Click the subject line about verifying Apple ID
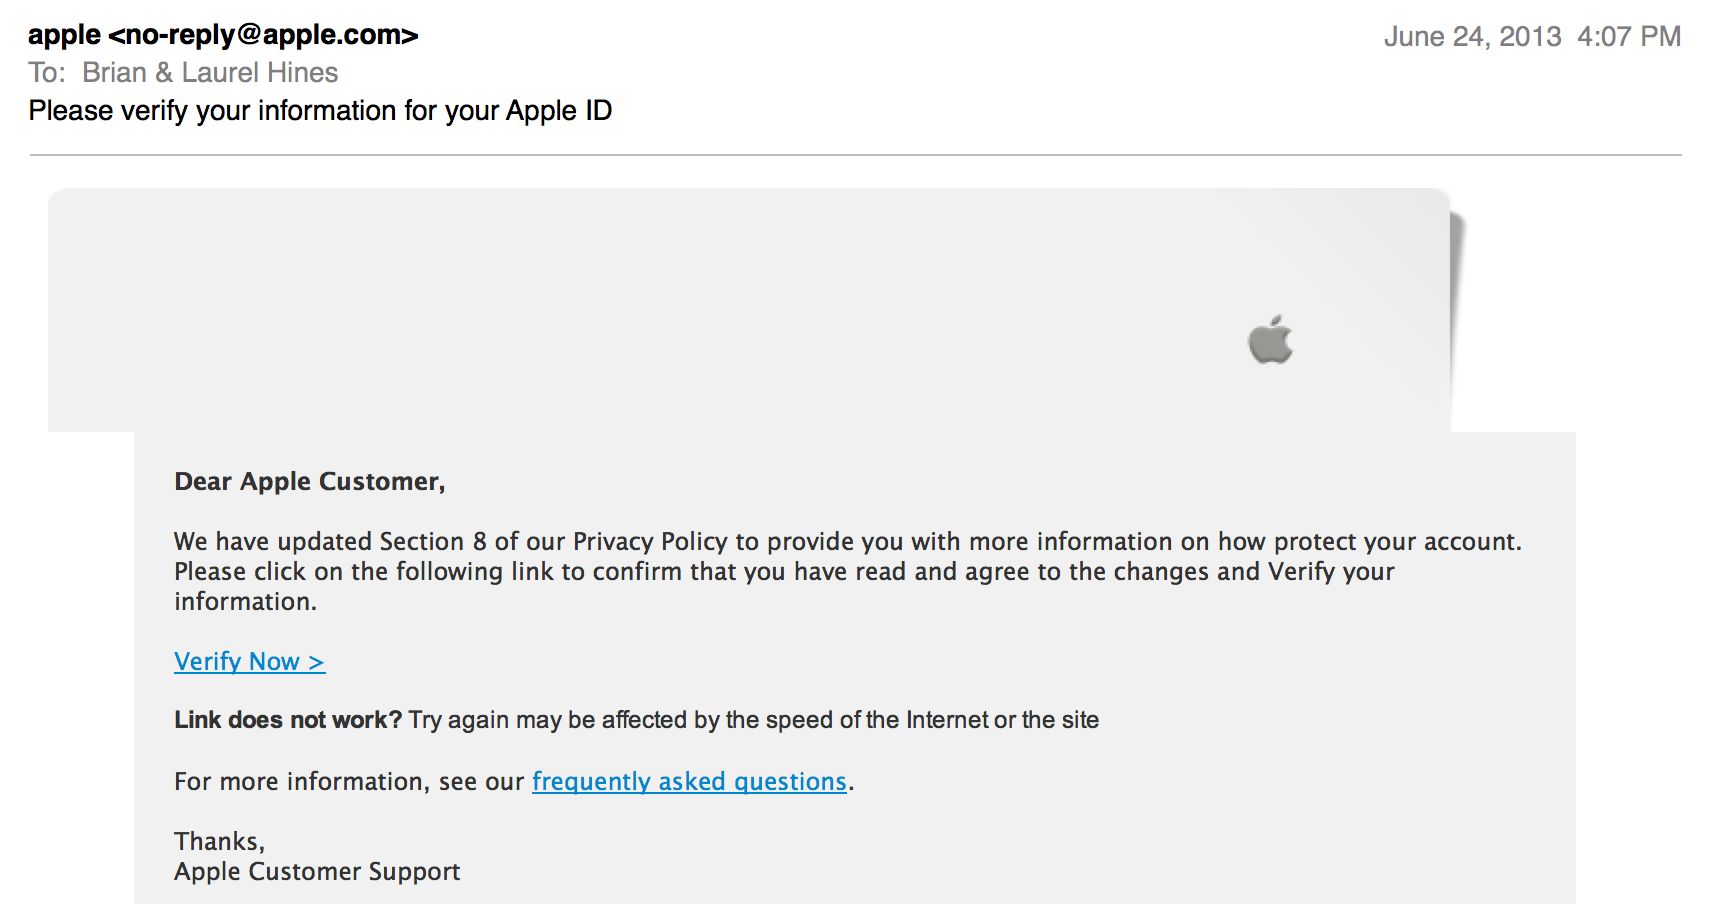 click(x=320, y=111)
